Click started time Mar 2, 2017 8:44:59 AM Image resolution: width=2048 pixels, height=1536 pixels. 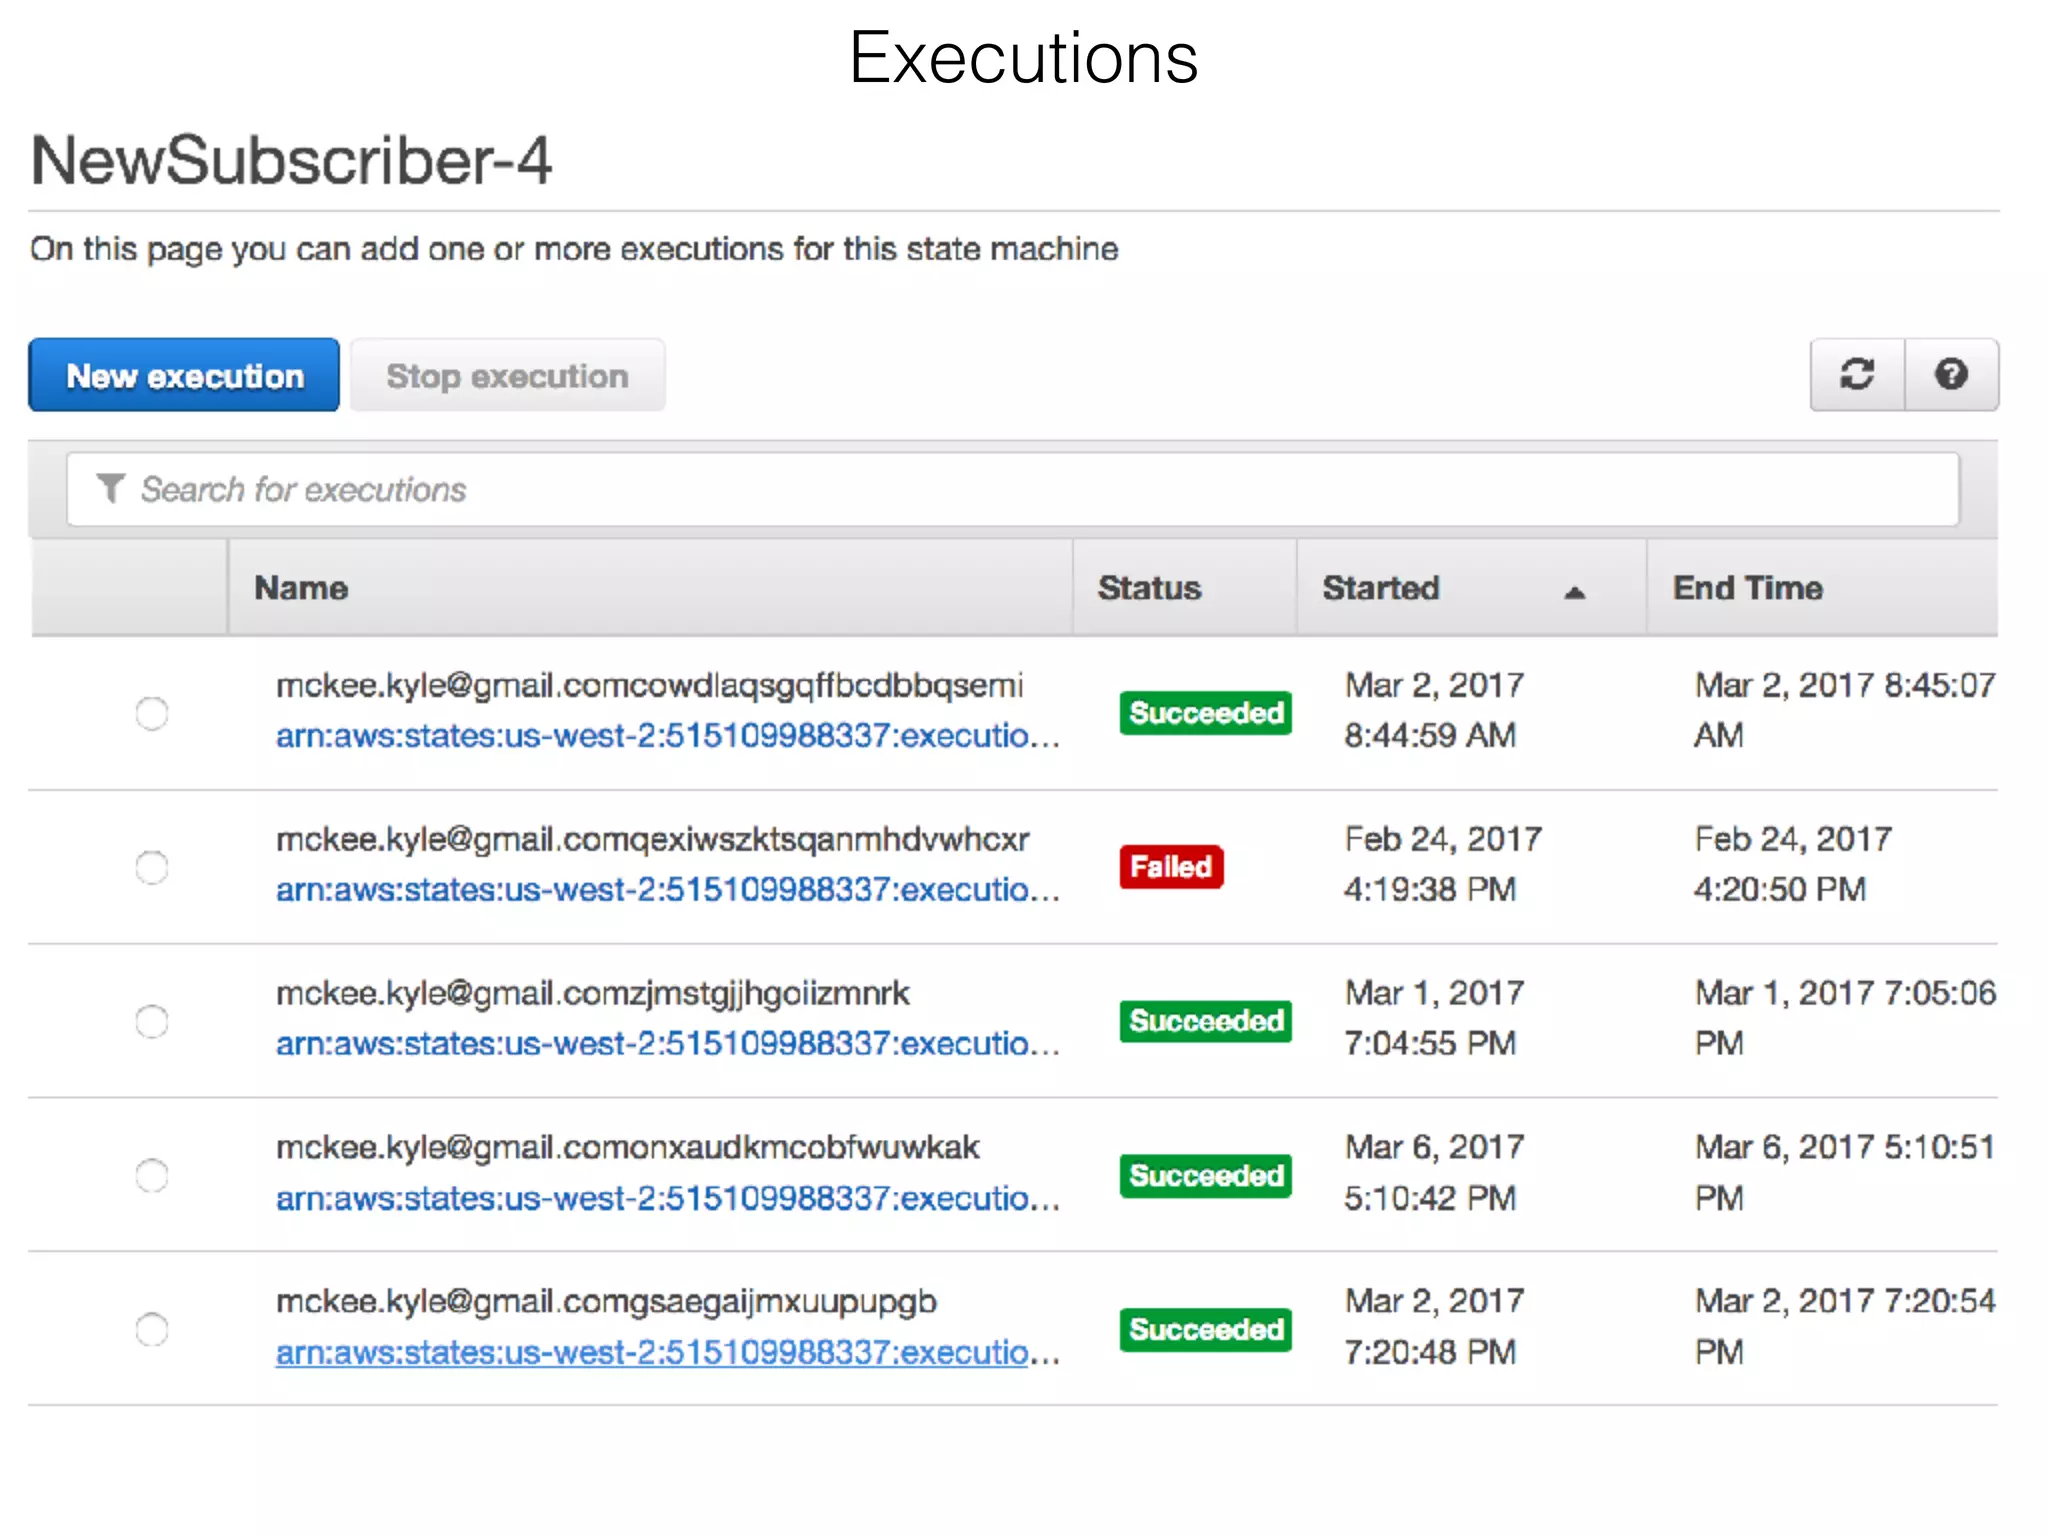pos(1434,710)
